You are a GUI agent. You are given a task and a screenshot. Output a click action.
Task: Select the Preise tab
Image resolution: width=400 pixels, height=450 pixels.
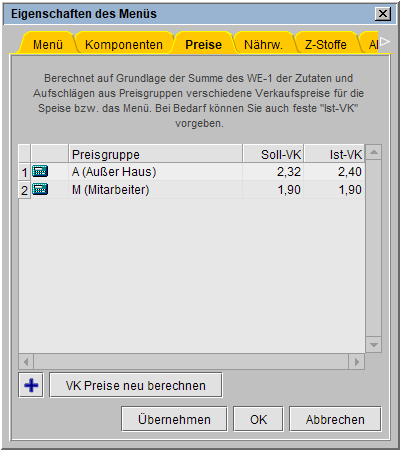click(x=203, y=44)
